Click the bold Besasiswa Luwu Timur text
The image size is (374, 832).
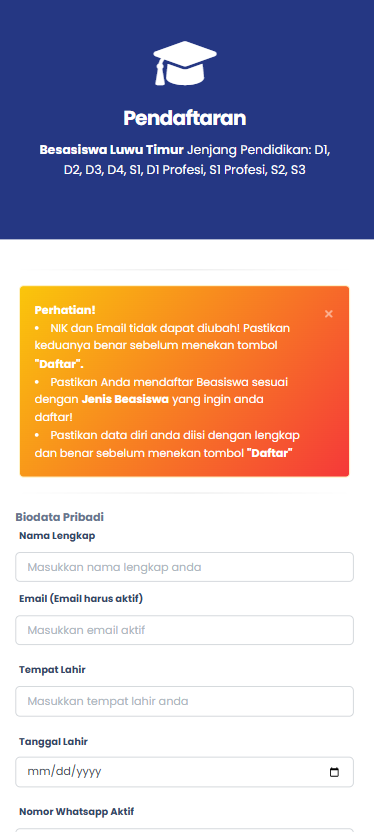111,150
